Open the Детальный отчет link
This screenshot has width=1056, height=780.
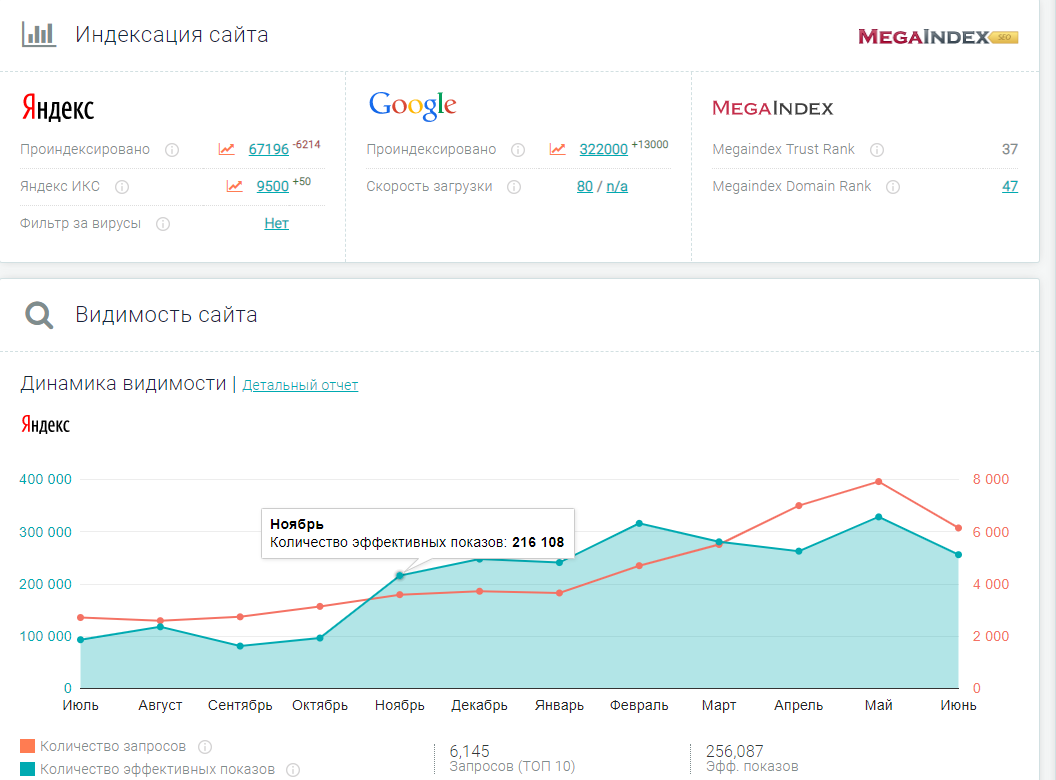click(x=300, y=385)
